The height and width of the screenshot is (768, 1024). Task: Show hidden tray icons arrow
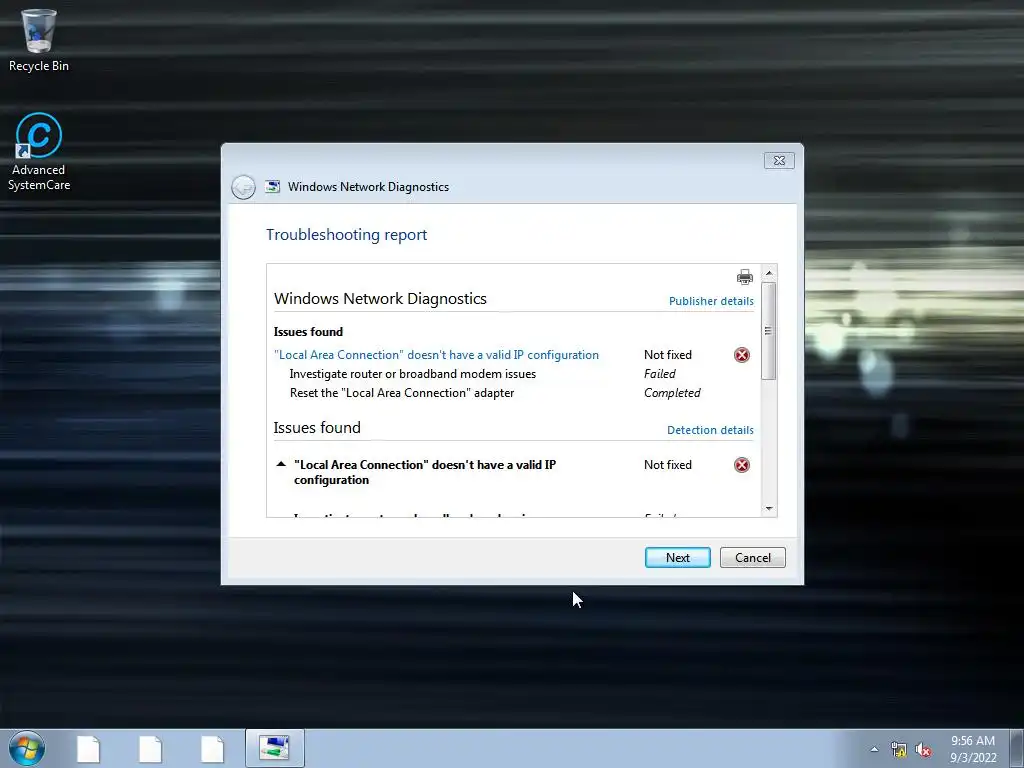pos(874,749)
